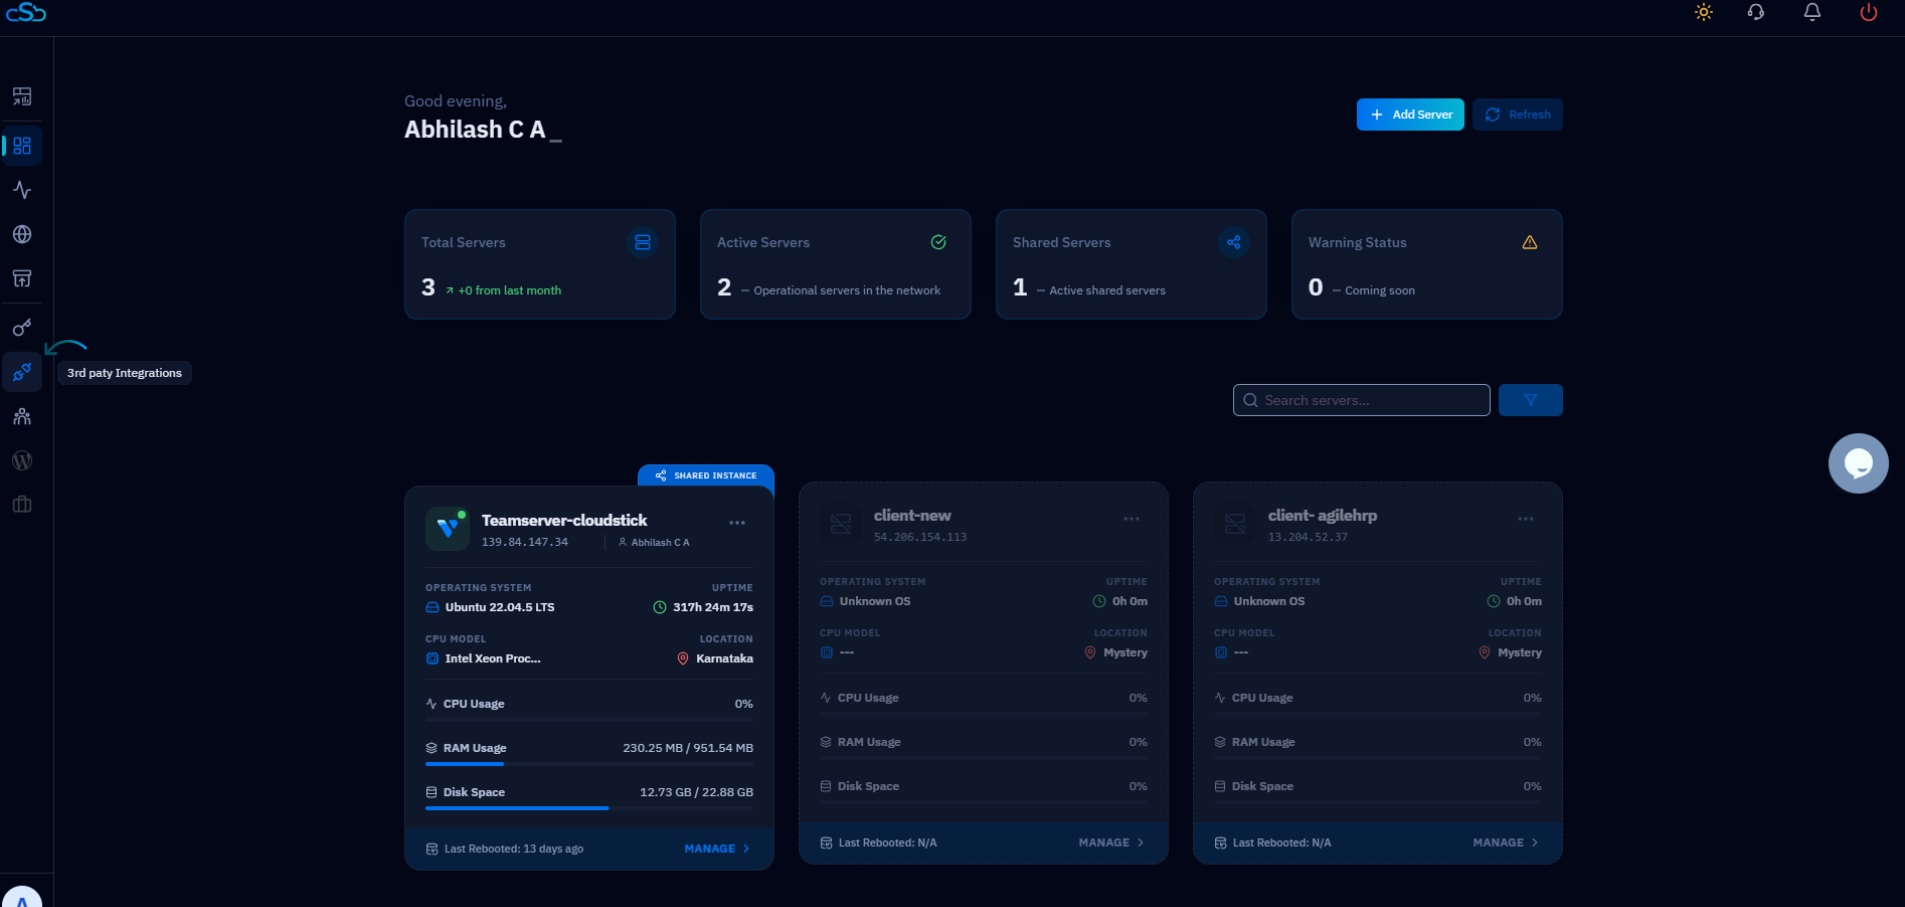The width and height of the screenshot is (1905, 907).
Task: Click the Search servers field
Action: coord(1361,400)
